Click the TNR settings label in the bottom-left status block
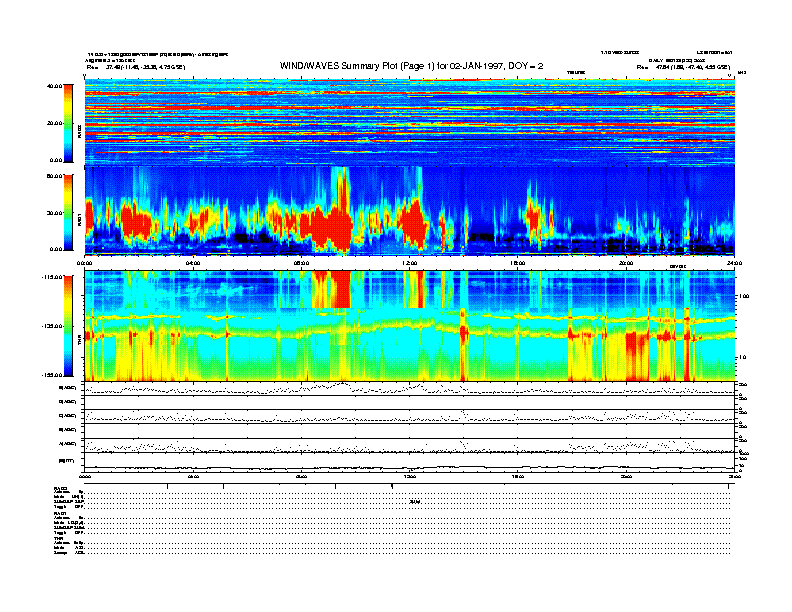Screen dimensions: 792x612 click(58, 538)
